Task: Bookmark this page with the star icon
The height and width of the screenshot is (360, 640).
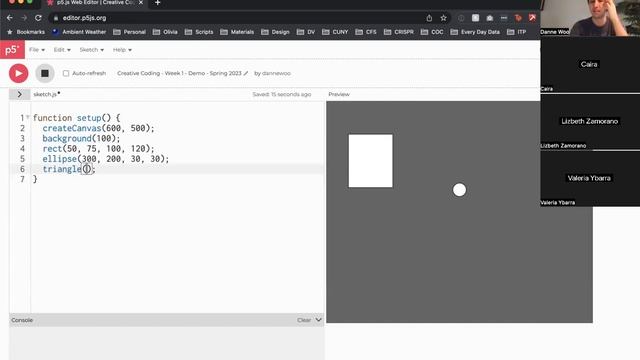Action: (x=443, y=18)
